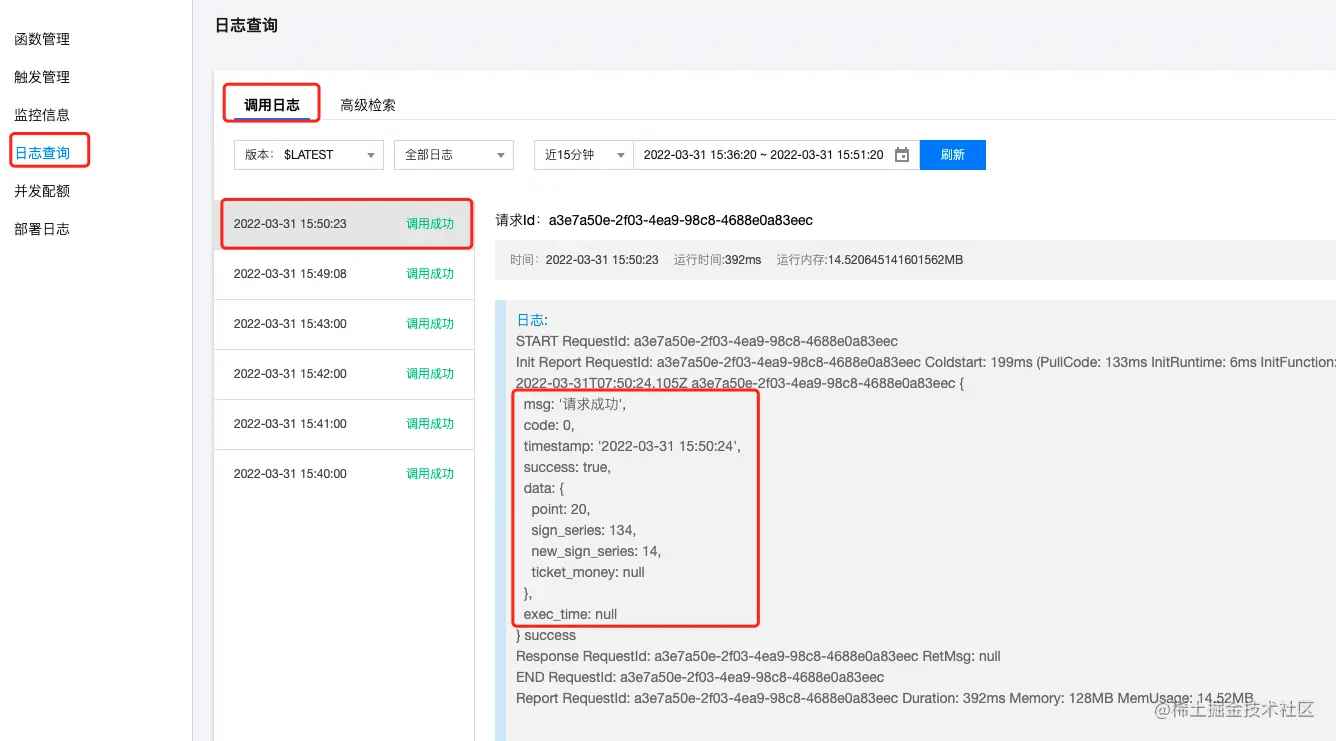Click the 日志查询 page title
1336x741 pixels.
246,25
